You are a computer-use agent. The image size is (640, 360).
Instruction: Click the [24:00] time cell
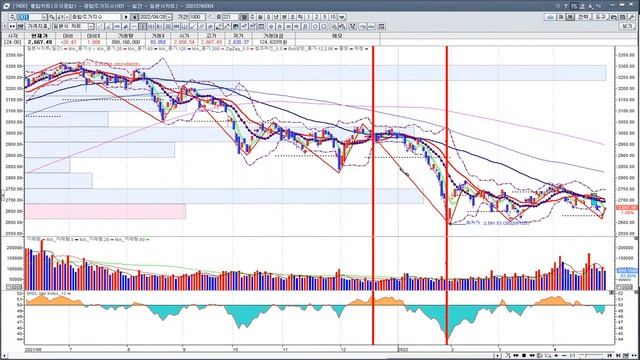click(12, 42)
